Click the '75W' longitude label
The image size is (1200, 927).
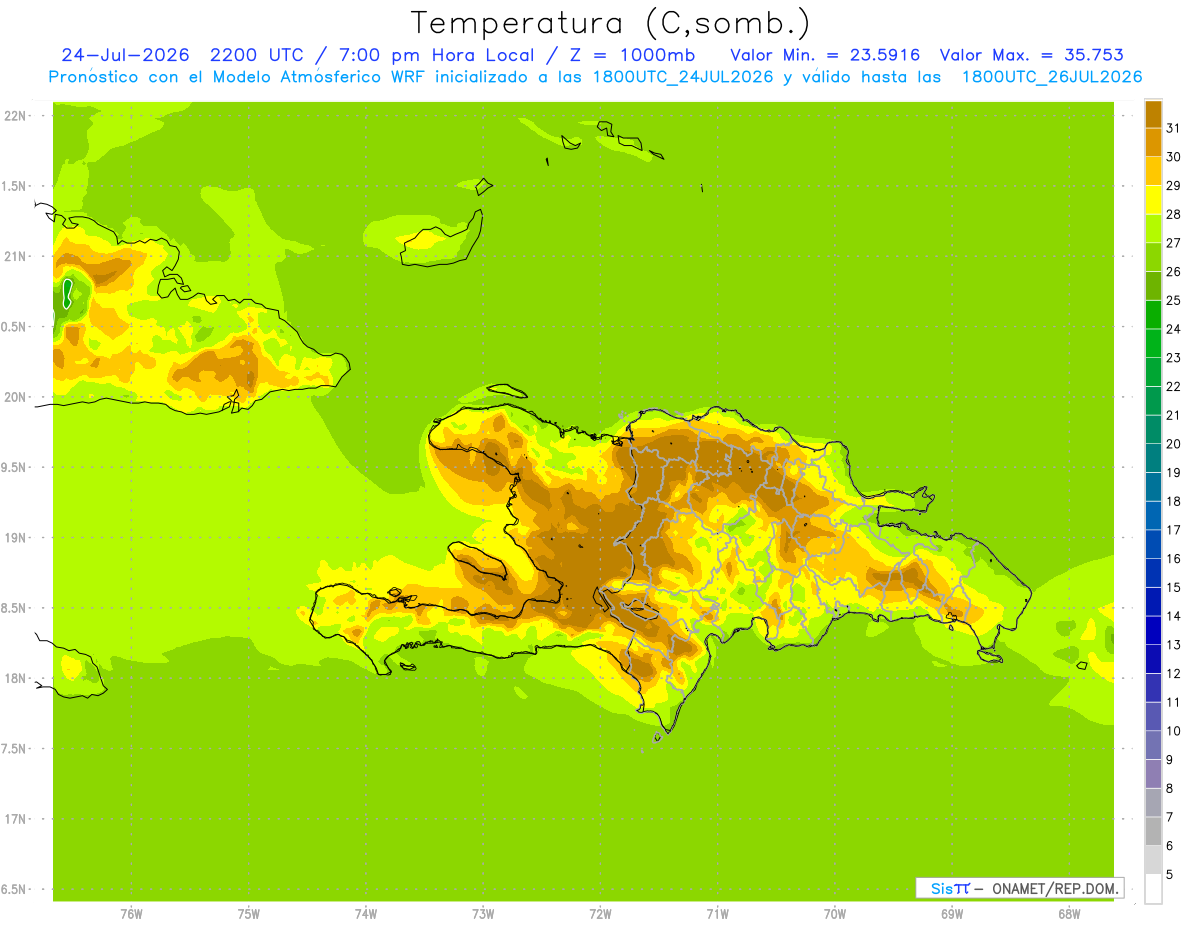pos(248,914)
